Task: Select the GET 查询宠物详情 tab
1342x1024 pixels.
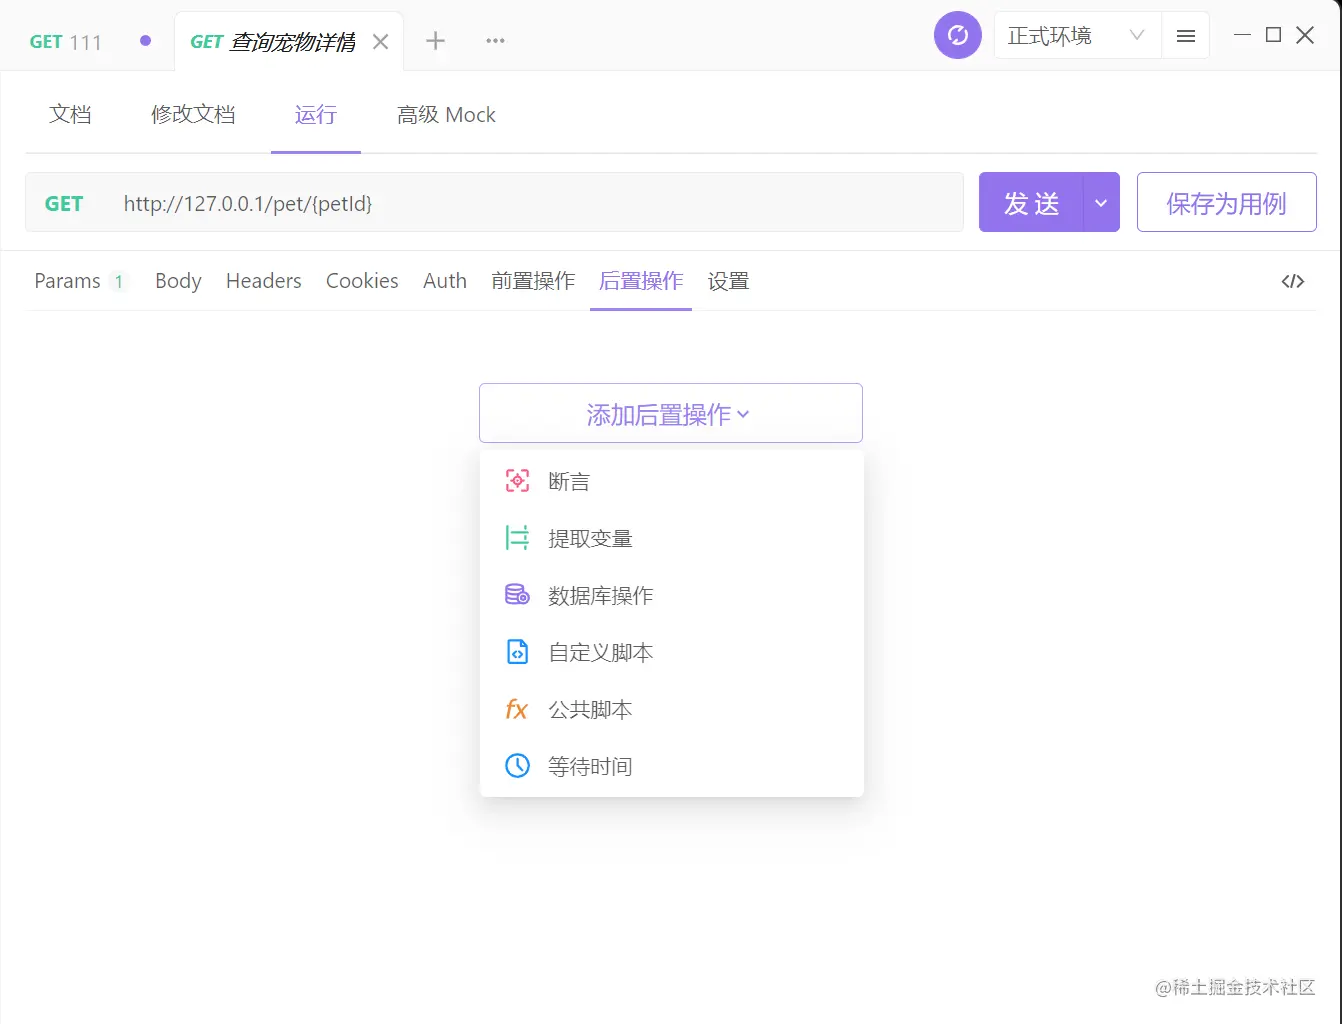Action: [x=273, y=42]
